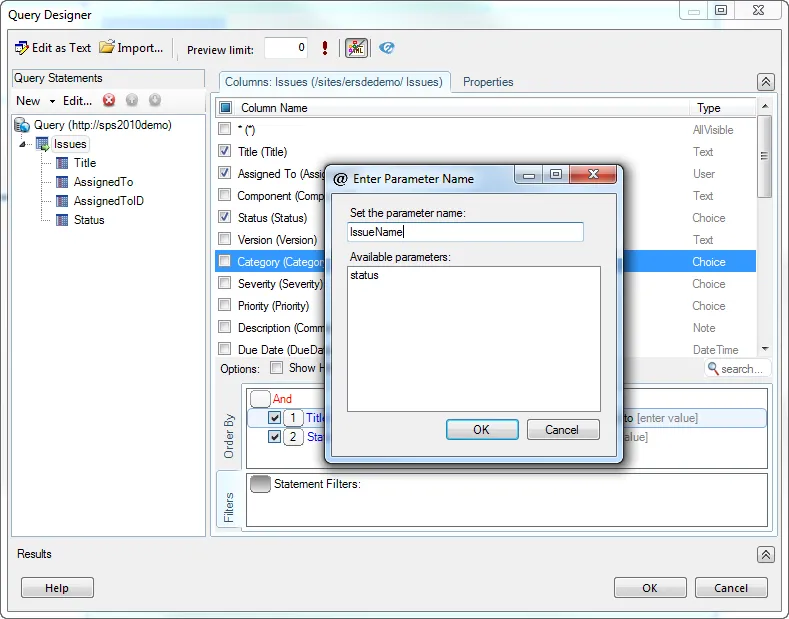Image resolution: width=789 pixels, height=619 pixels.
Task: Check the Severity (Severity) column checkbox
Action: click(225, 284)
